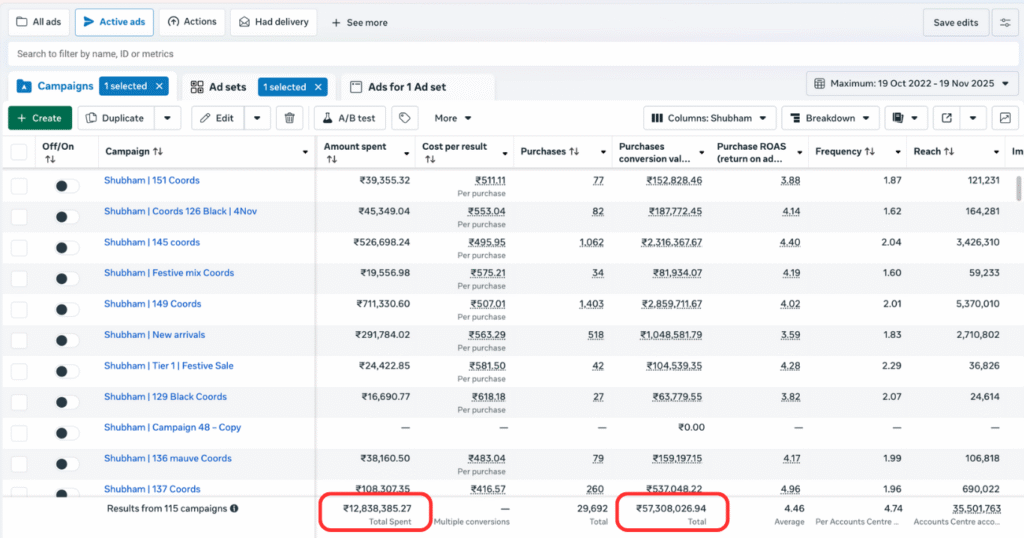Click the tag label icon
Screen dimensions: 1024x538
pyautogui.click(x=404, y=118)
